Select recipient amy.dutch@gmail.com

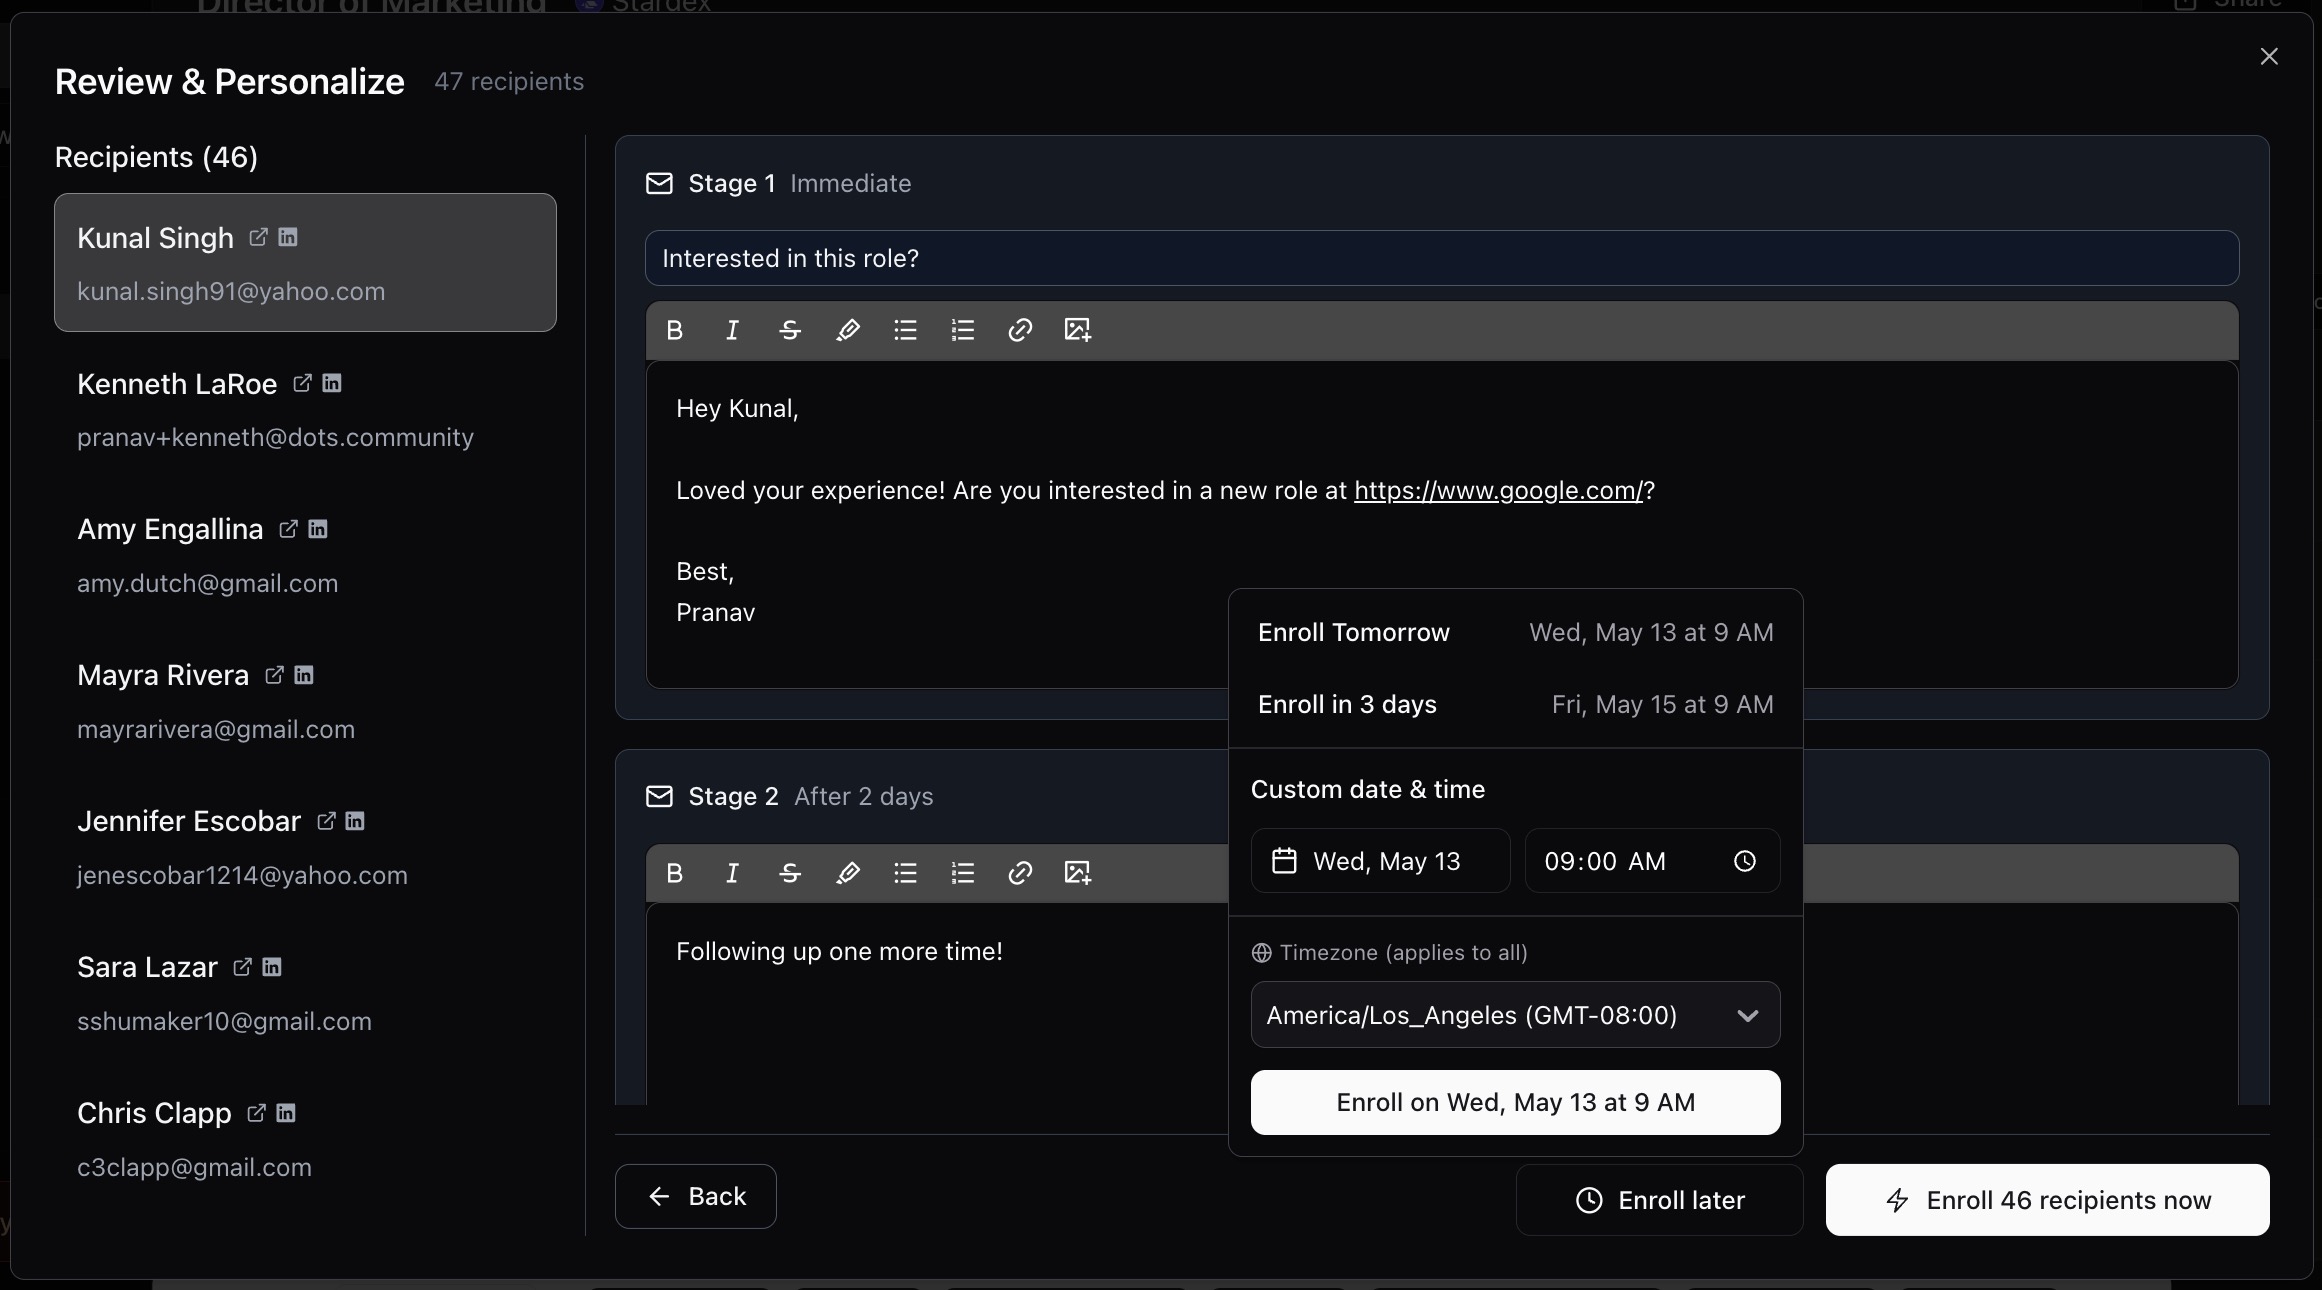pos(305,555)
